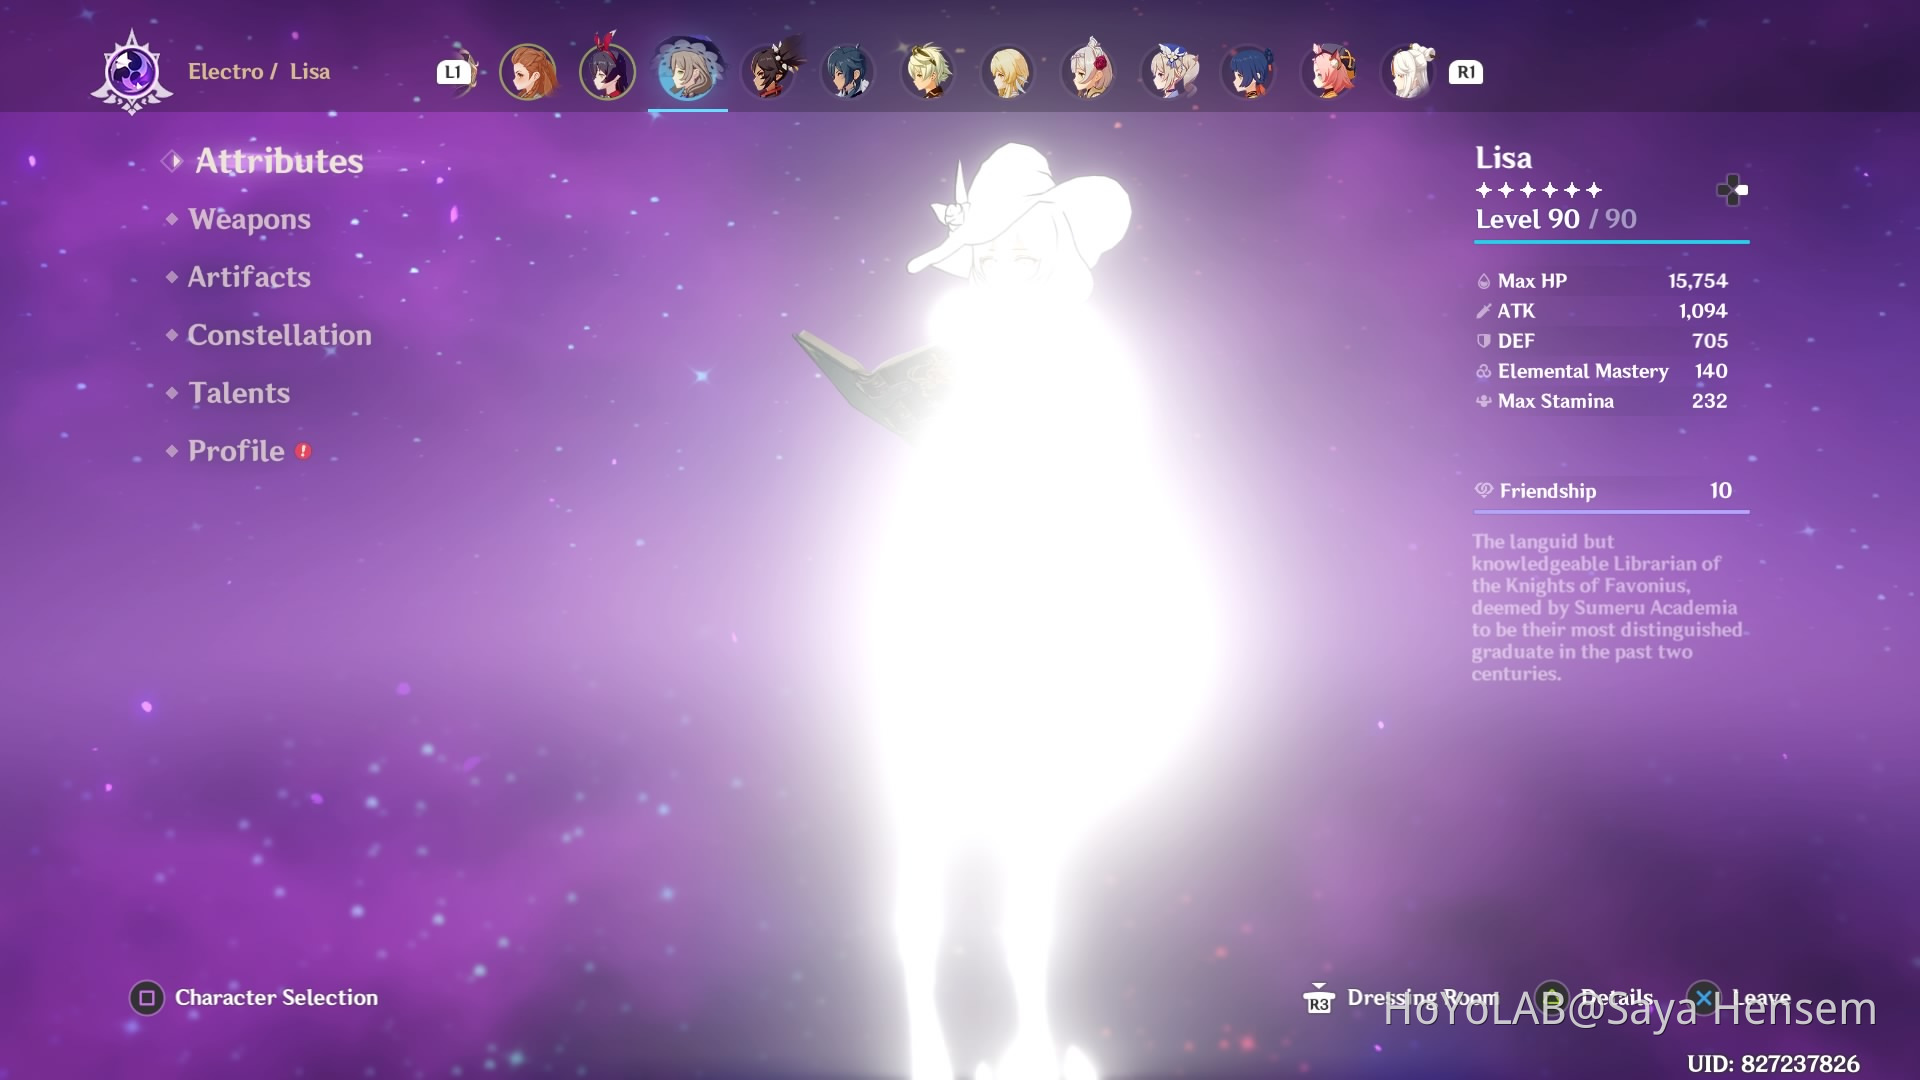The height and width of the screenshot is (1080, 1920).
Task: Select the orange braided-hair character portrait
Action: [x=527, y=72]
